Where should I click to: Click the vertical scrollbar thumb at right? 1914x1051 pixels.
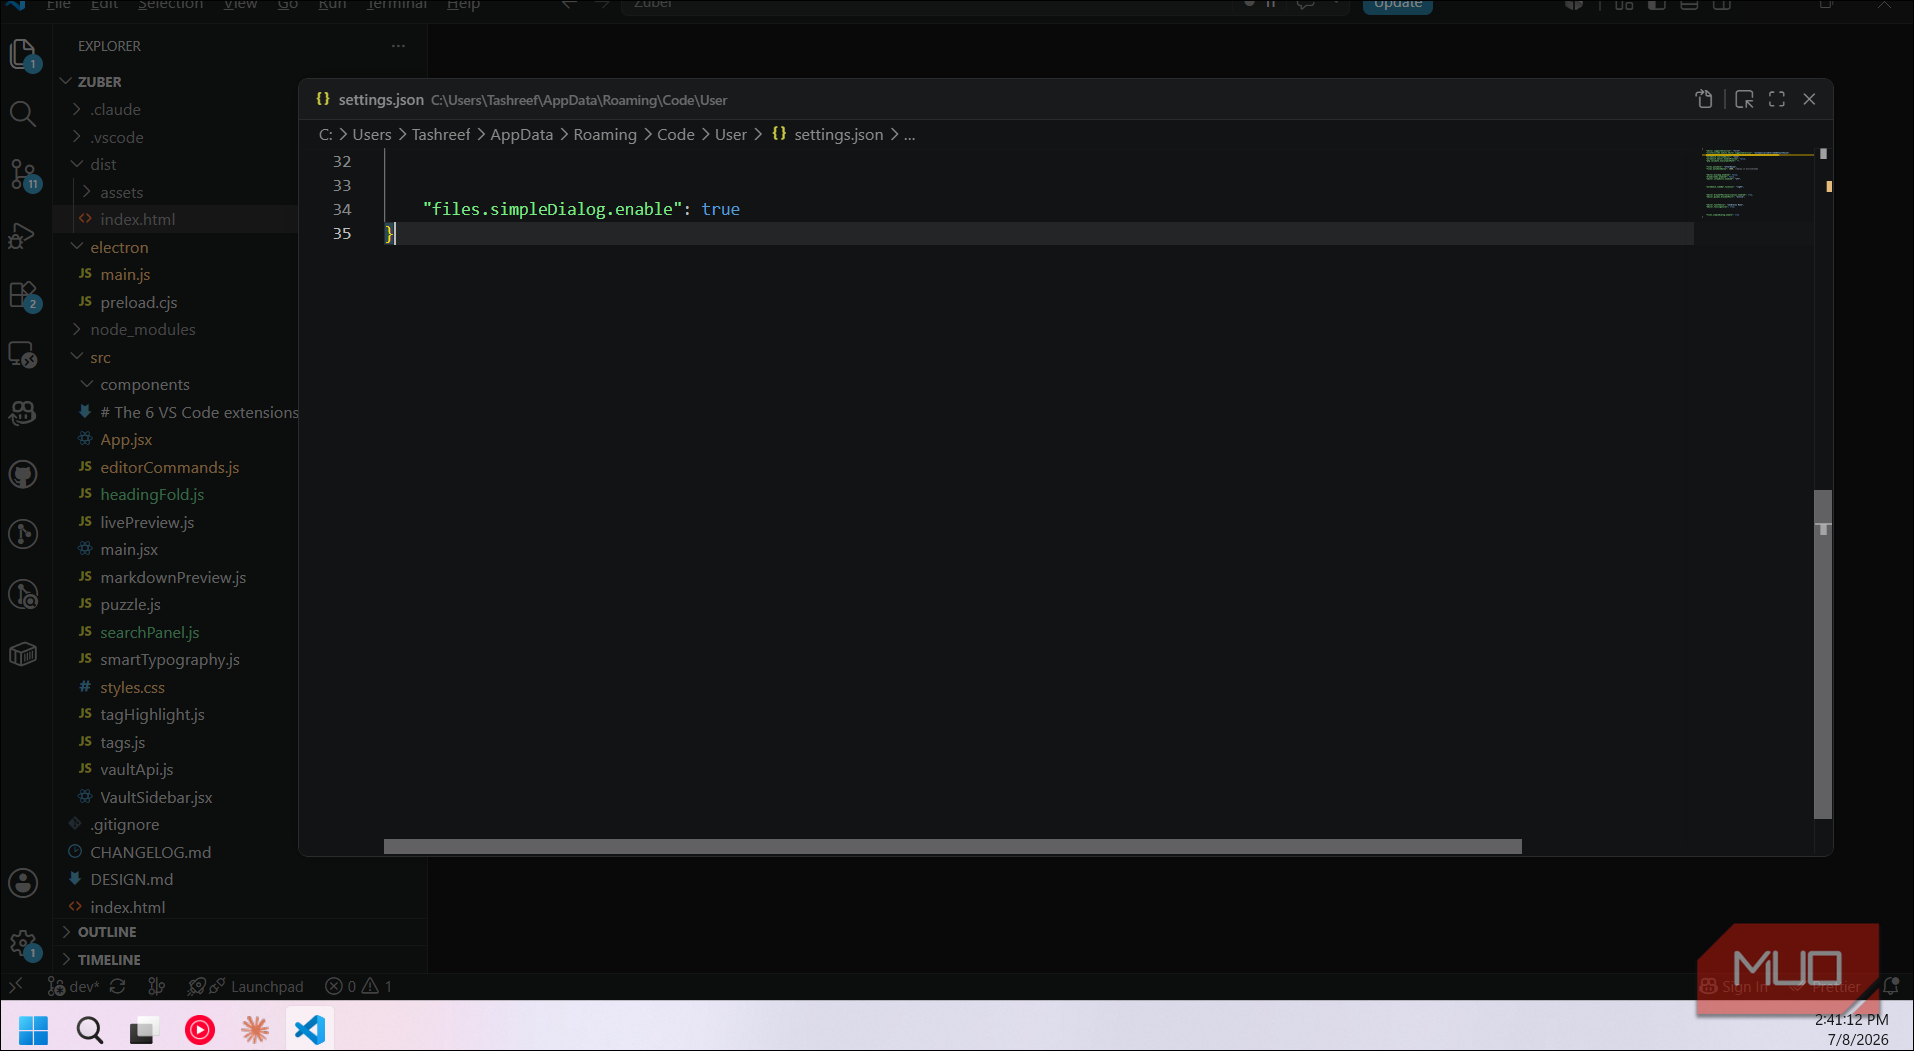coord(1823,654)
